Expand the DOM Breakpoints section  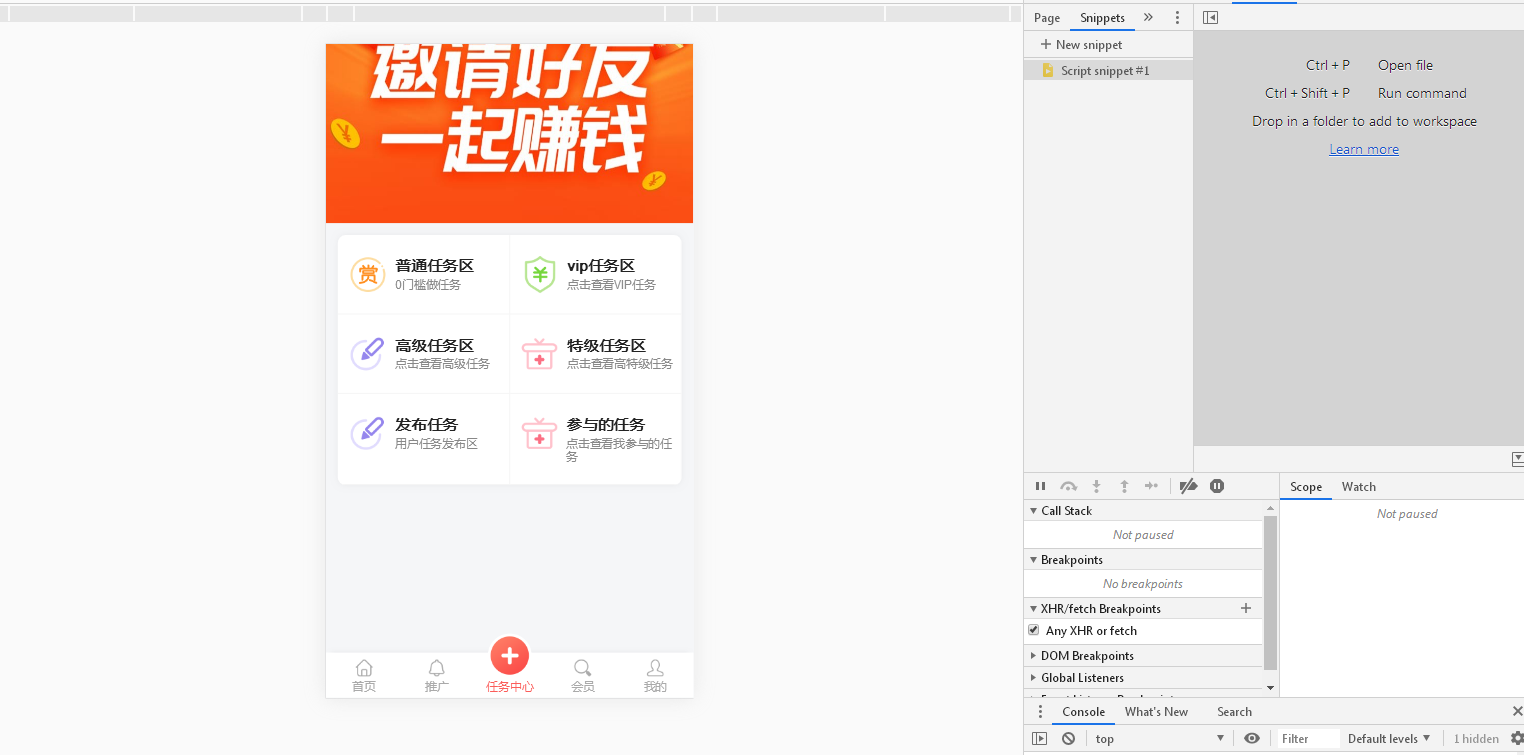1033,655
